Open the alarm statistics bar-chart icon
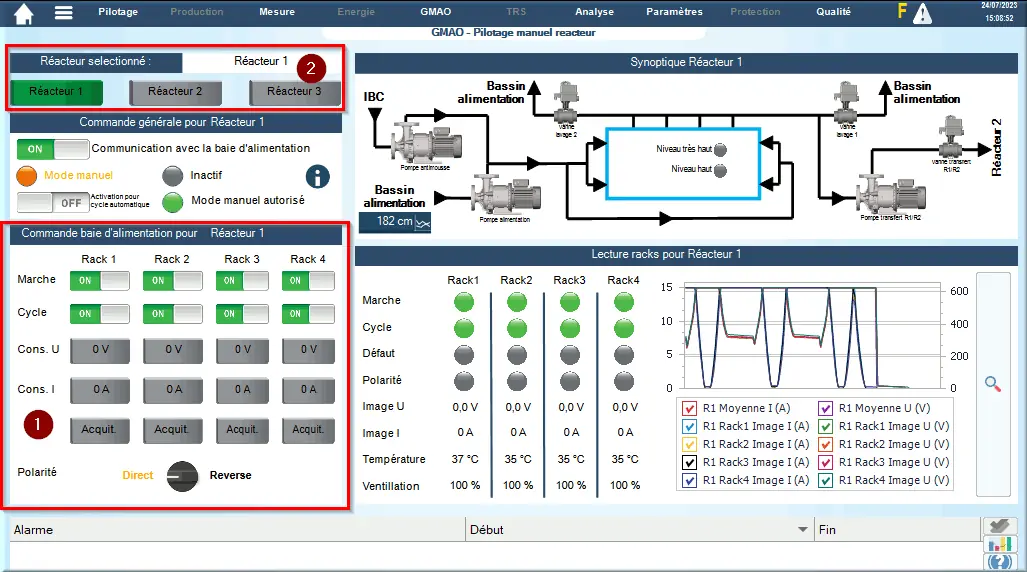 (x=999, y=544)
